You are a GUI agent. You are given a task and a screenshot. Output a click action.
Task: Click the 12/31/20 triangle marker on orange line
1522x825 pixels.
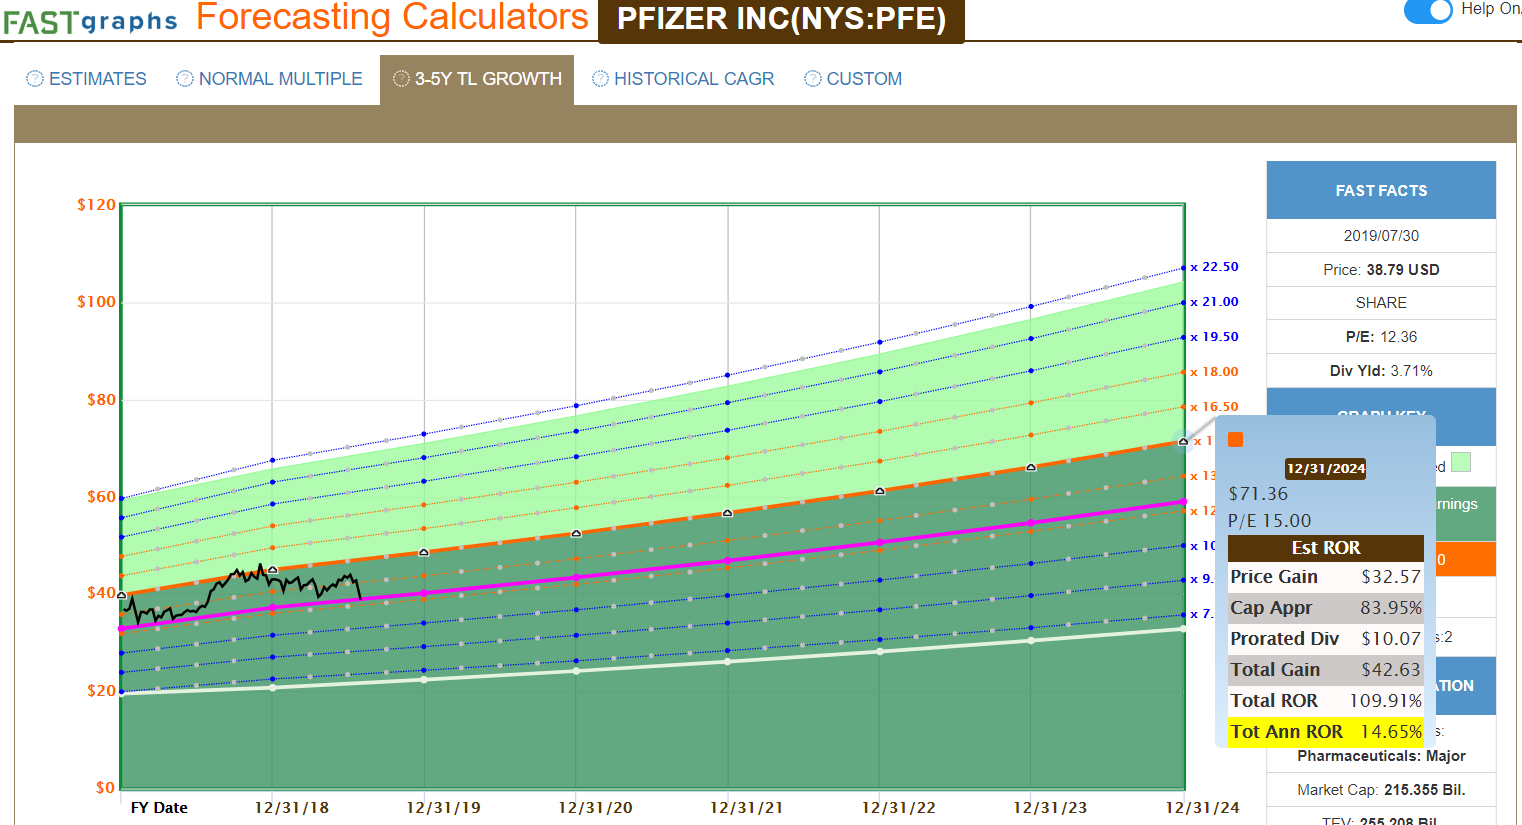(x=576, y=534)
